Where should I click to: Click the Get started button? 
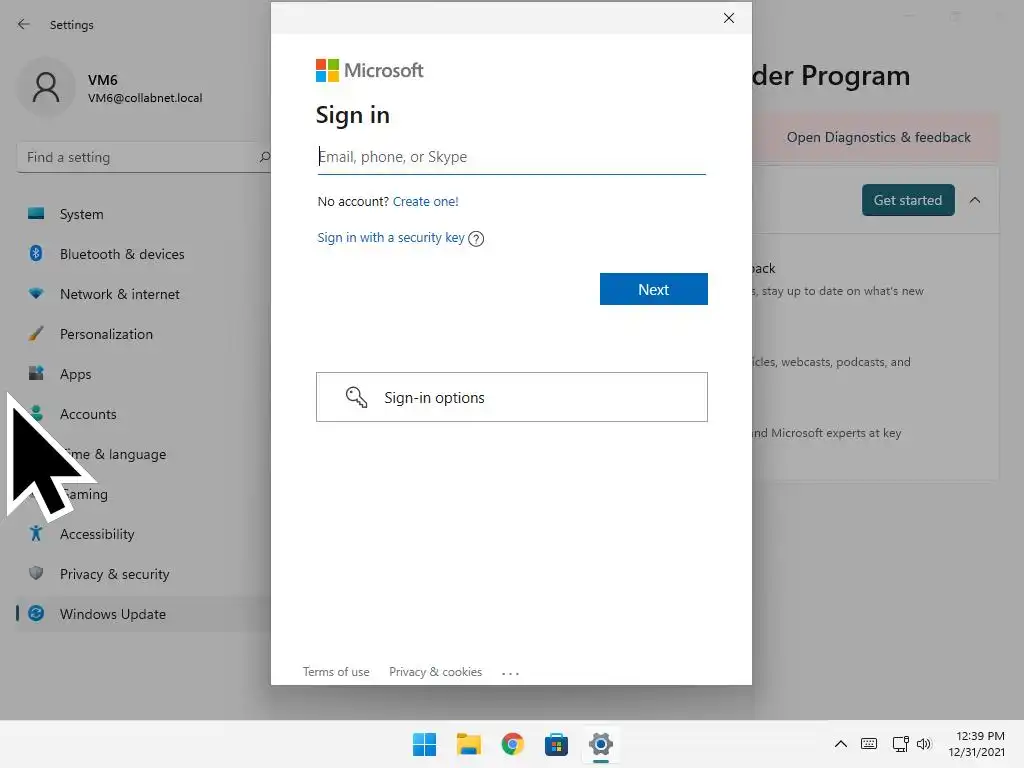(908, 200)
